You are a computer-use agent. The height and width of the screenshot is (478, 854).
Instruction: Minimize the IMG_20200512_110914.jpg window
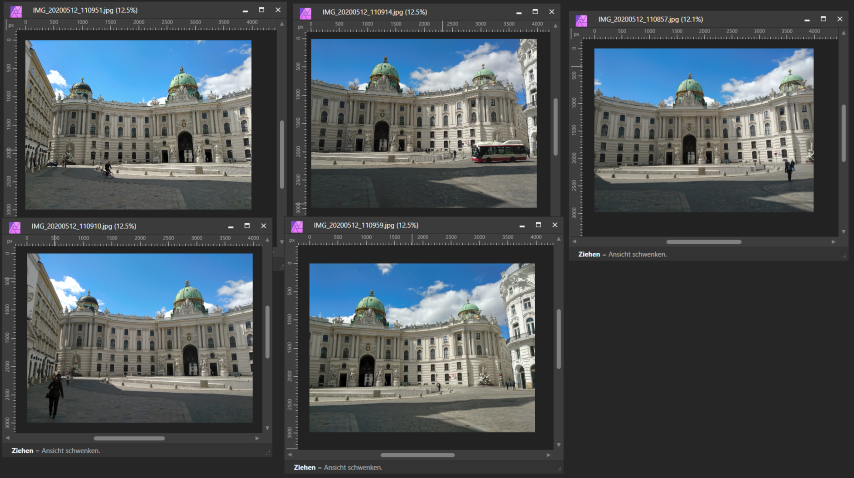coord(518,12)
